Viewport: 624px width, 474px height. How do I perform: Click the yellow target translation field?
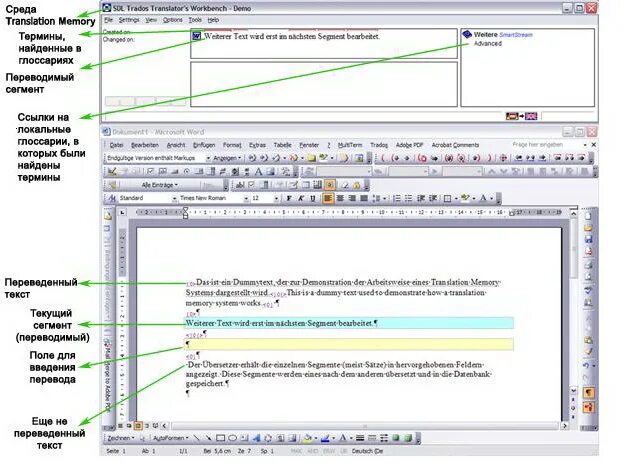pos(349,343)
